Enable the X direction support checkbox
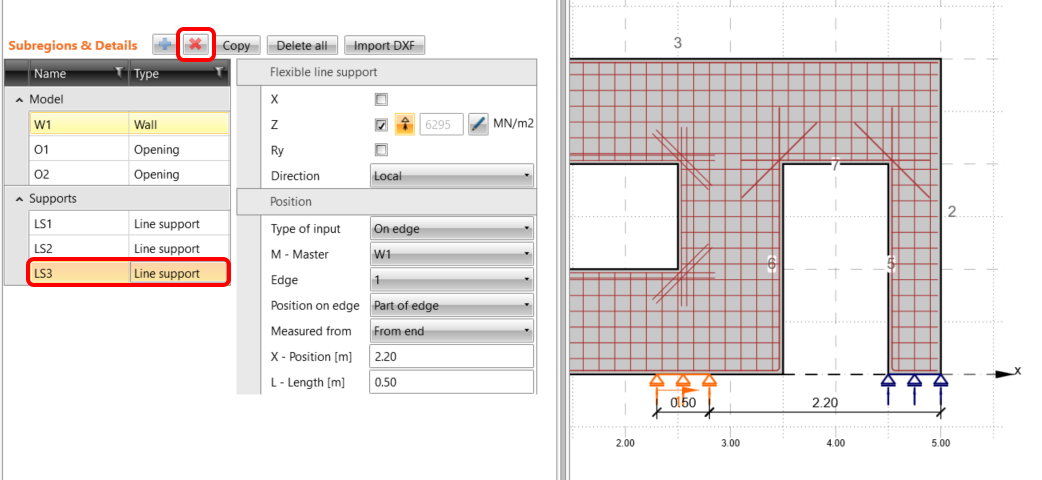Viewport: 1042px width, 480px height. coord(380,99)
